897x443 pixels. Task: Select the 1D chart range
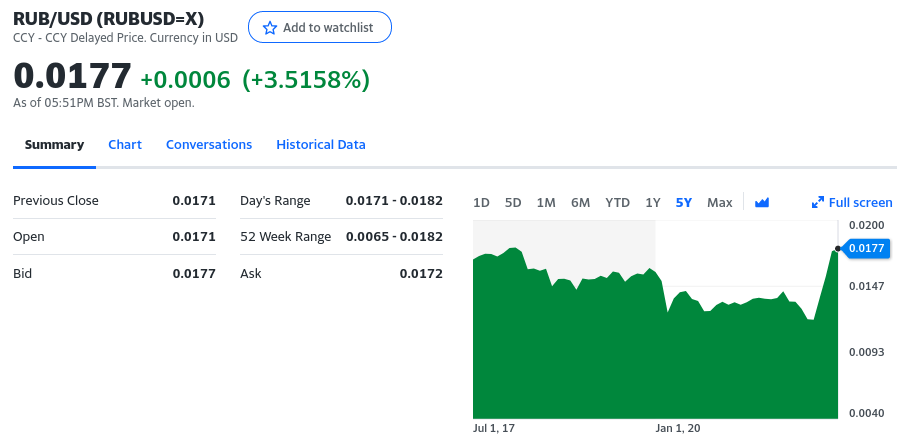(x=482, y=203)
